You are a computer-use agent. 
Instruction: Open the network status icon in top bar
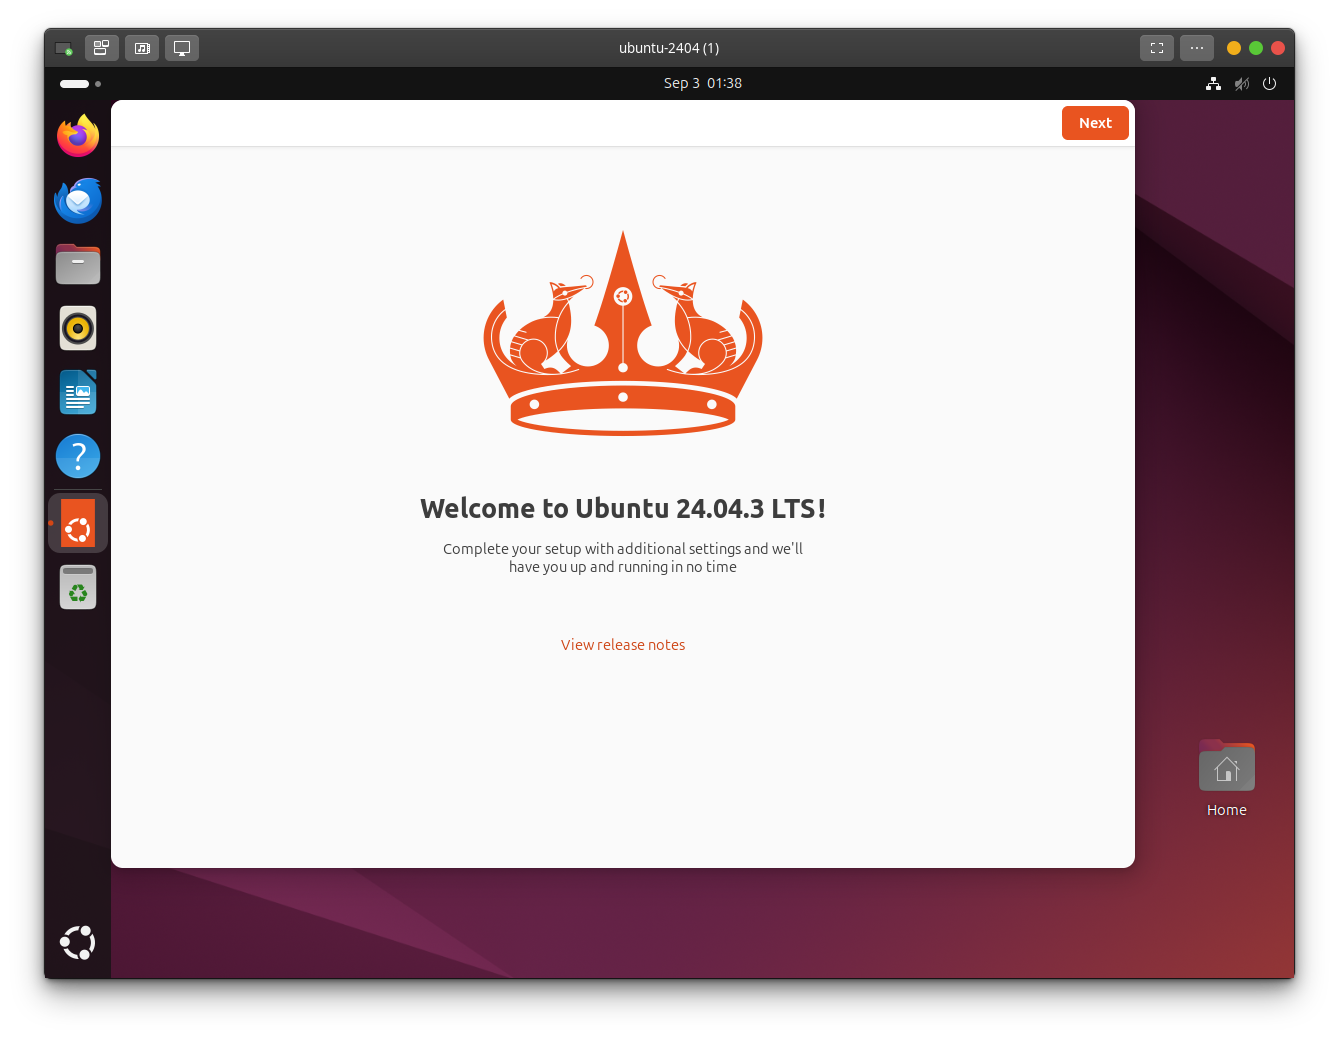[x=1213, y=84]
